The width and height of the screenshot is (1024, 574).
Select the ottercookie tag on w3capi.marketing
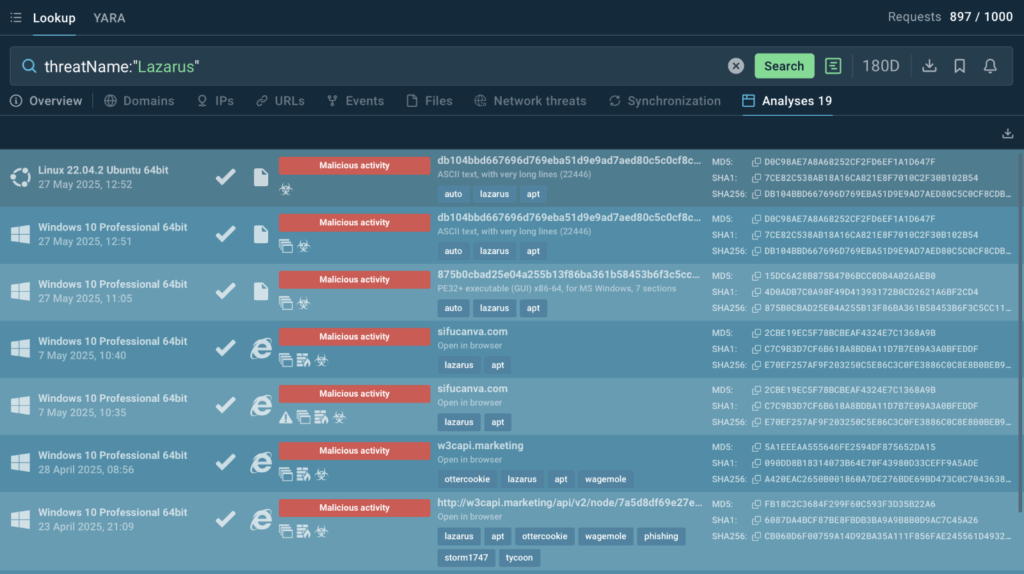coord(467,479)
